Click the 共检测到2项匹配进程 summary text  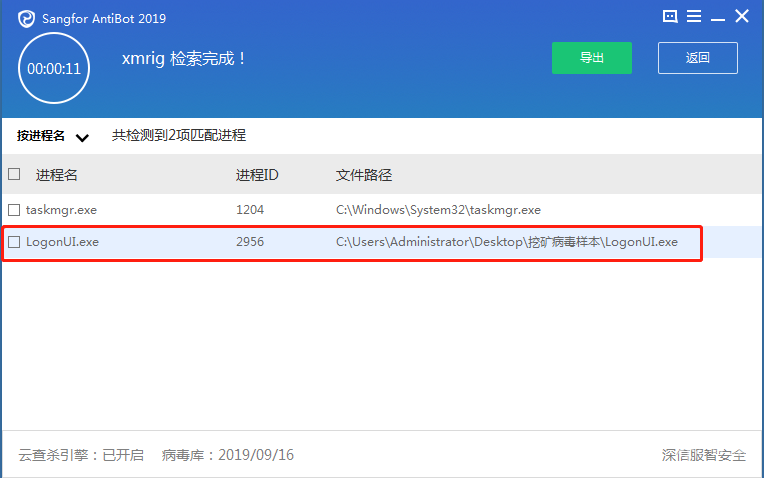(179, 135)
